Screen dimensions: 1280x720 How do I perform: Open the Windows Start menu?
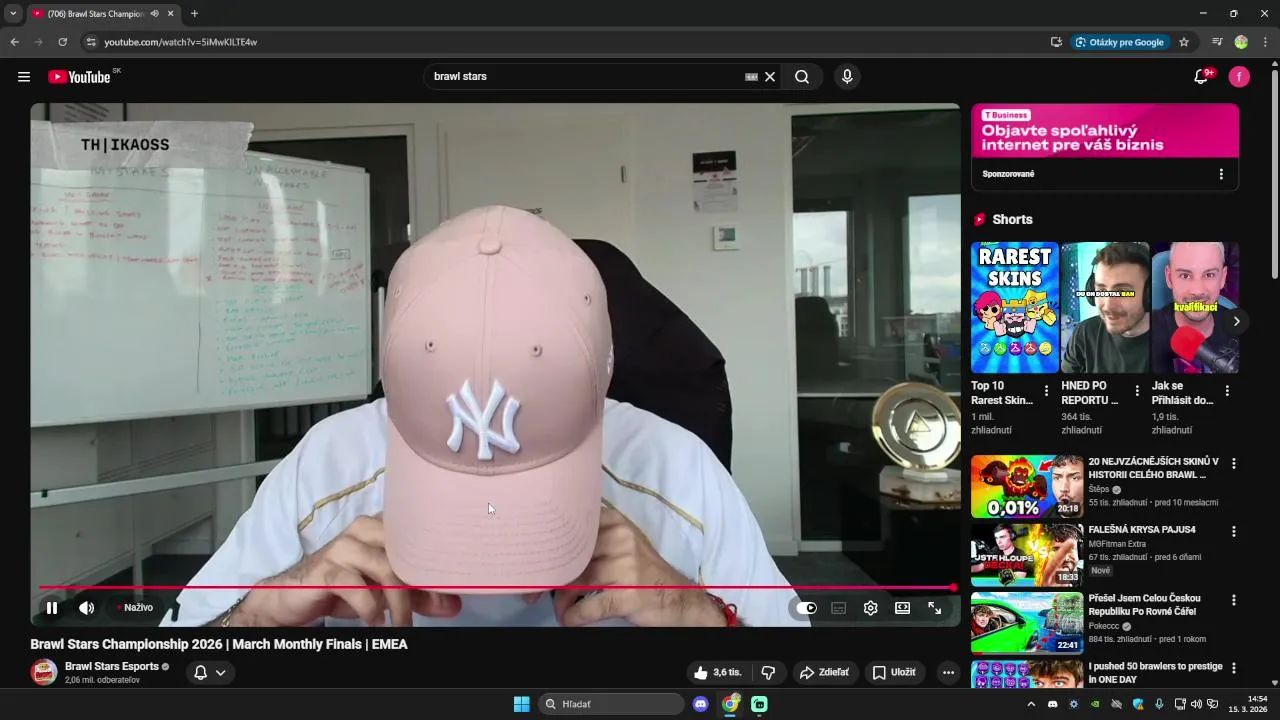click(x=521, y=704)
